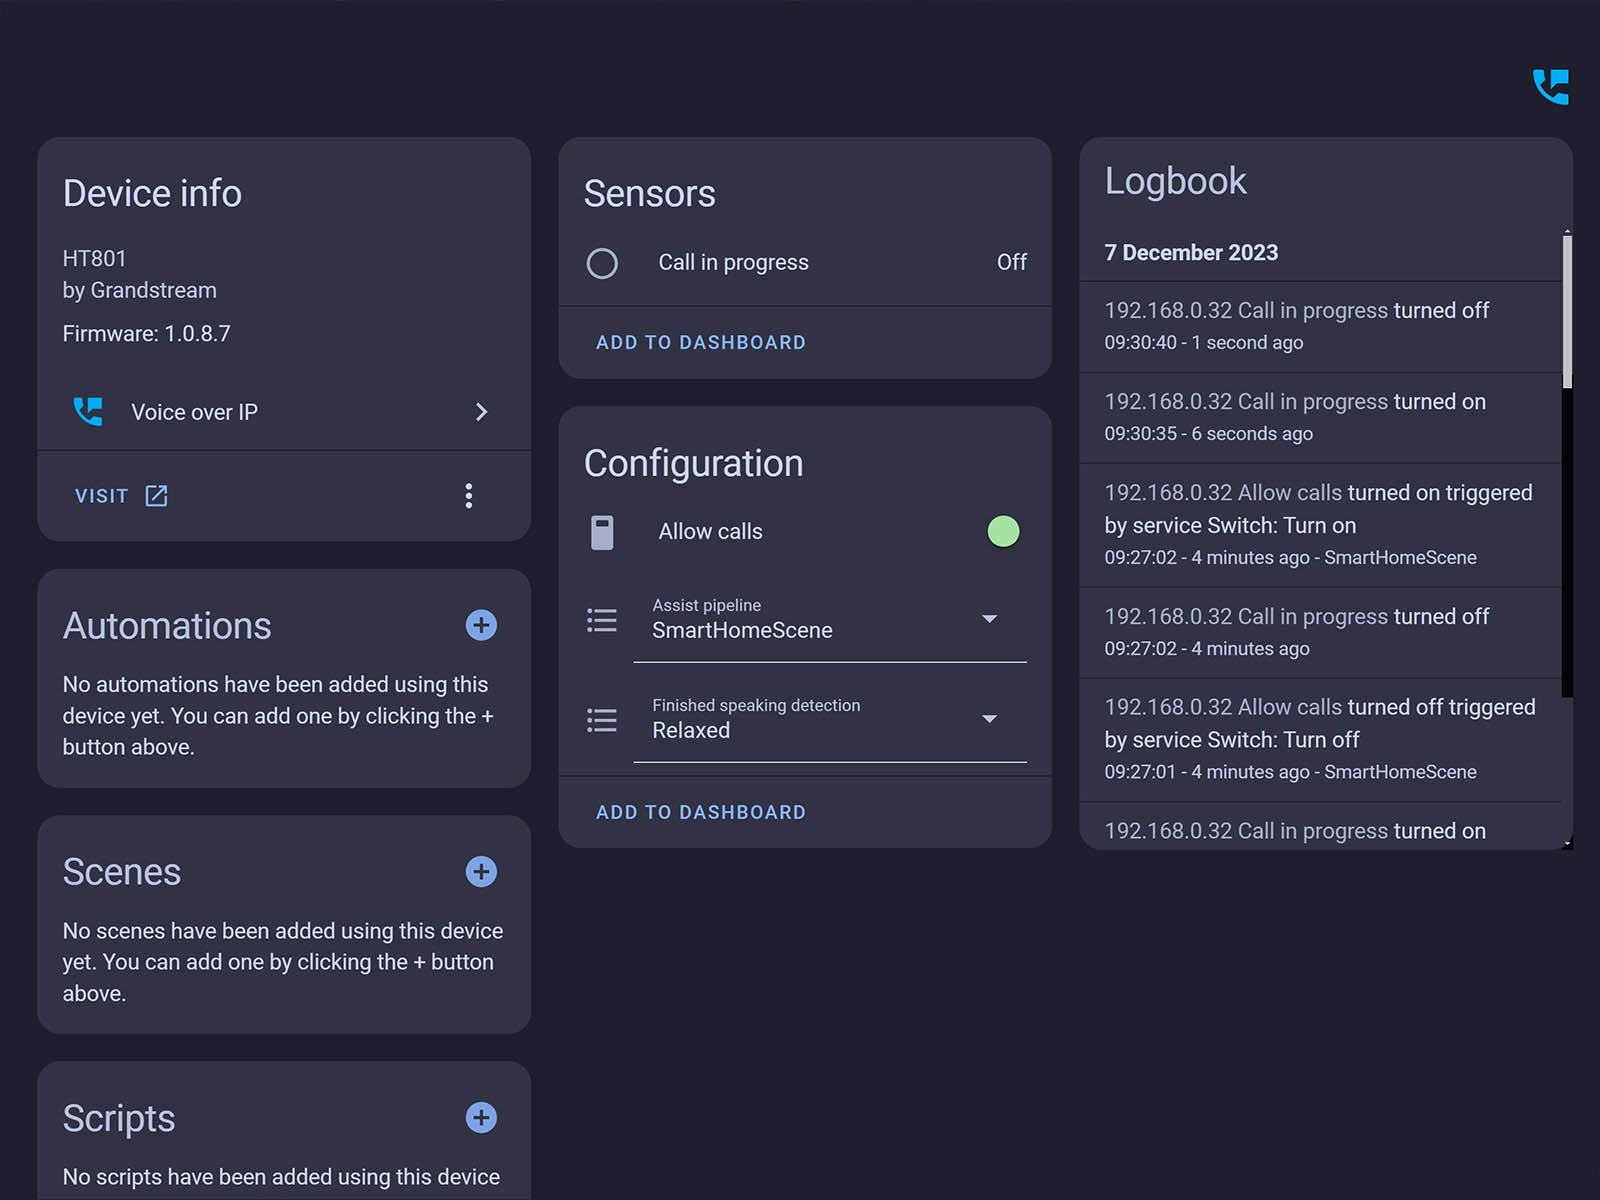
Task: Open the three-dot device menu
Action: point(468,496)
